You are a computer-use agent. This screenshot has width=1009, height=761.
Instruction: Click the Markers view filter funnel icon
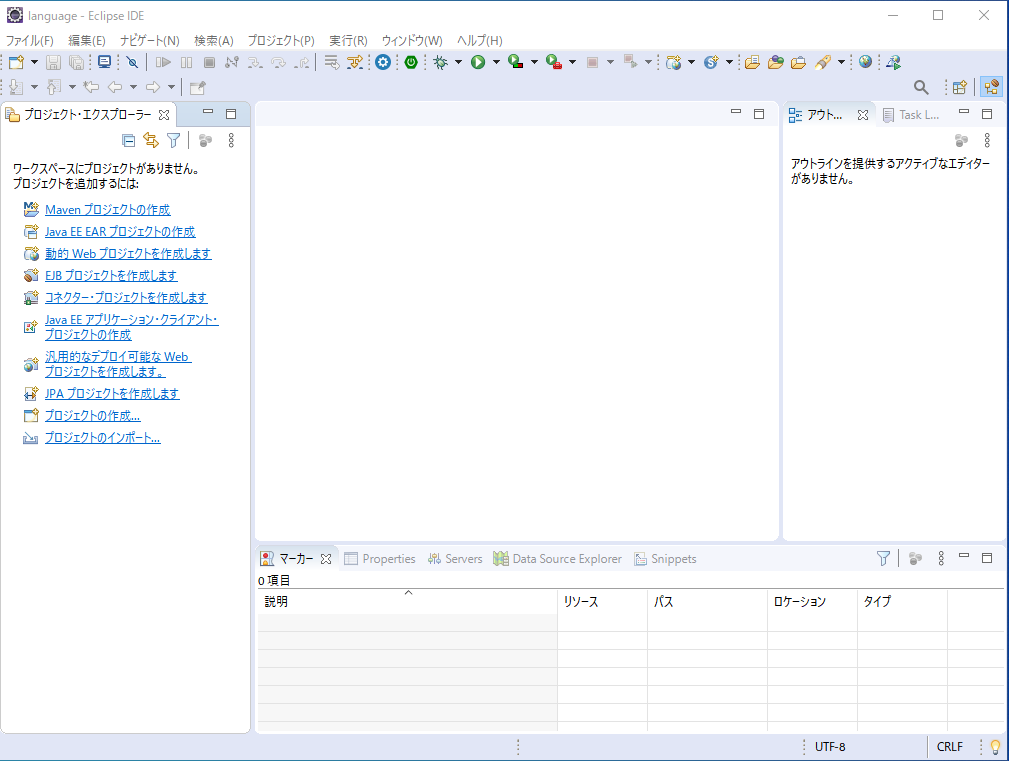tap(884, 558)
